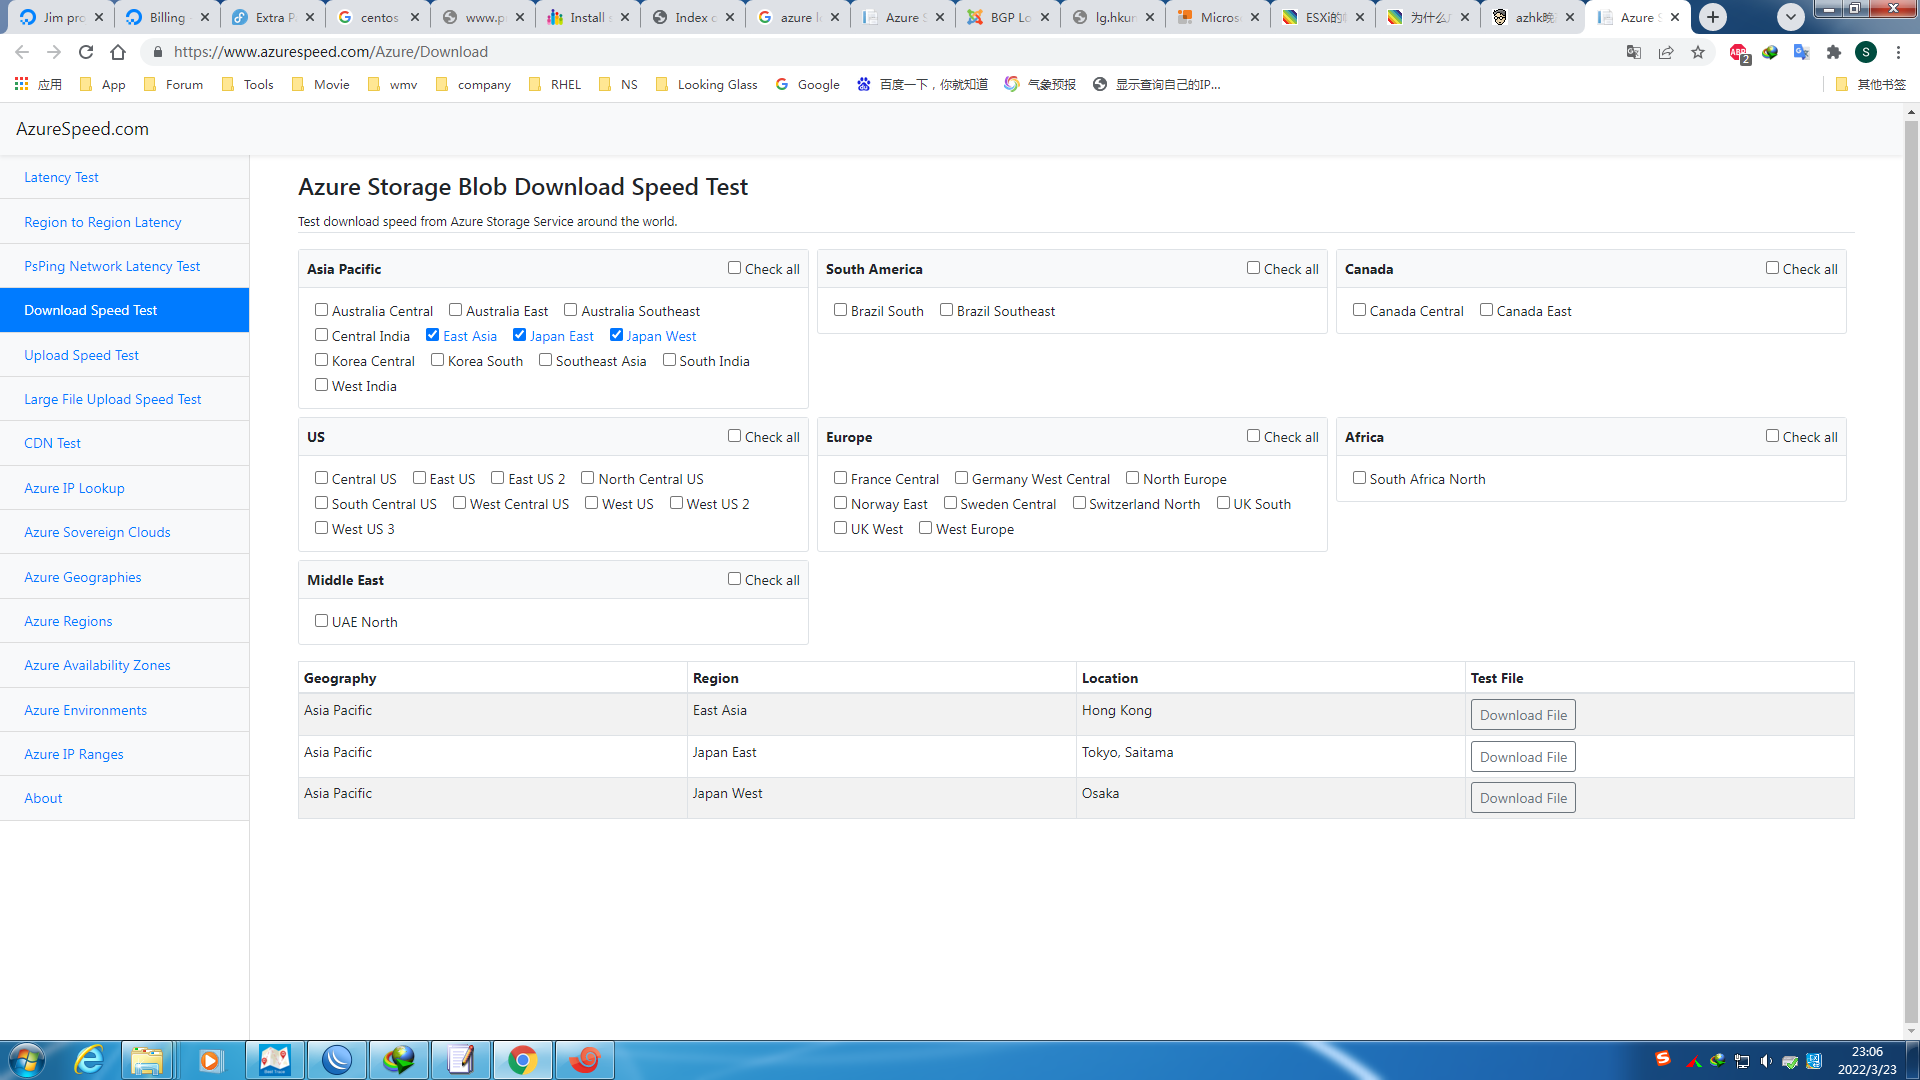
Task: Click the Azure Regions sidebar link
Action: pos(67,621)
